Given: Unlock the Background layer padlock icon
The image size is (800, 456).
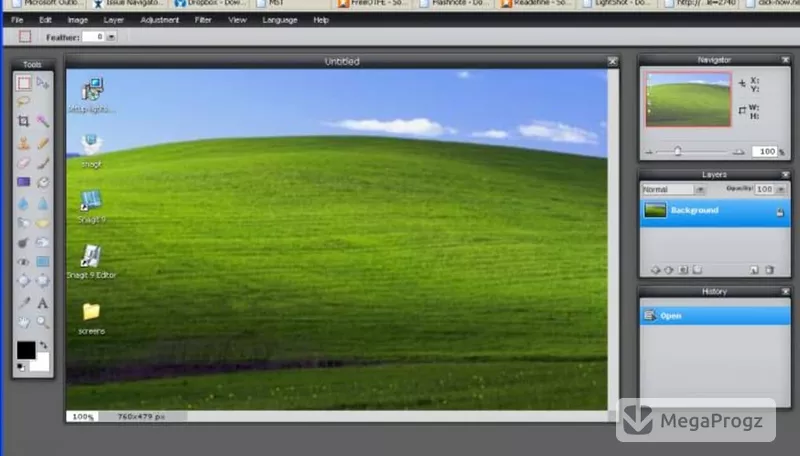Looking at the screenshot, I should click(780, 212).
